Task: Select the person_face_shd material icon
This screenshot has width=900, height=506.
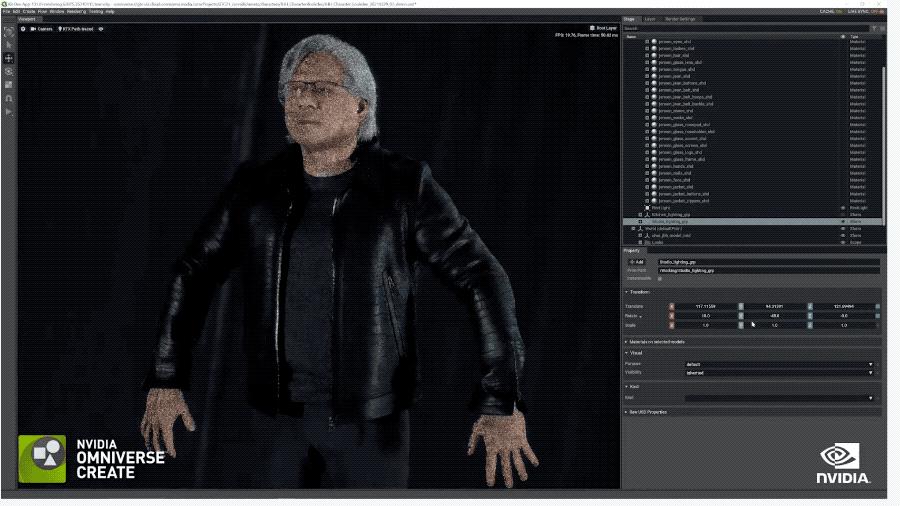Action: click(654, 180)
